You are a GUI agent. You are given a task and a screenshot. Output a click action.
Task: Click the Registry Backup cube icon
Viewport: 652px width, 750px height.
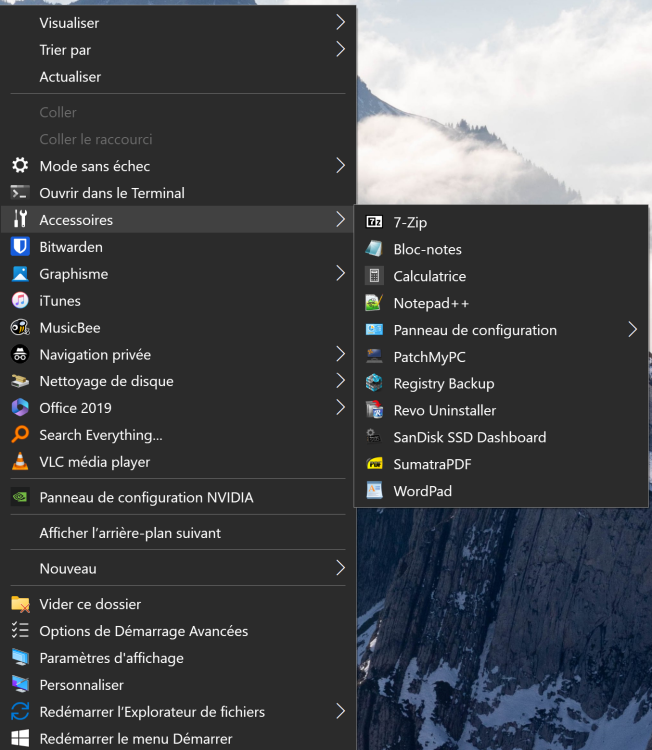click(x=374, y=383)
